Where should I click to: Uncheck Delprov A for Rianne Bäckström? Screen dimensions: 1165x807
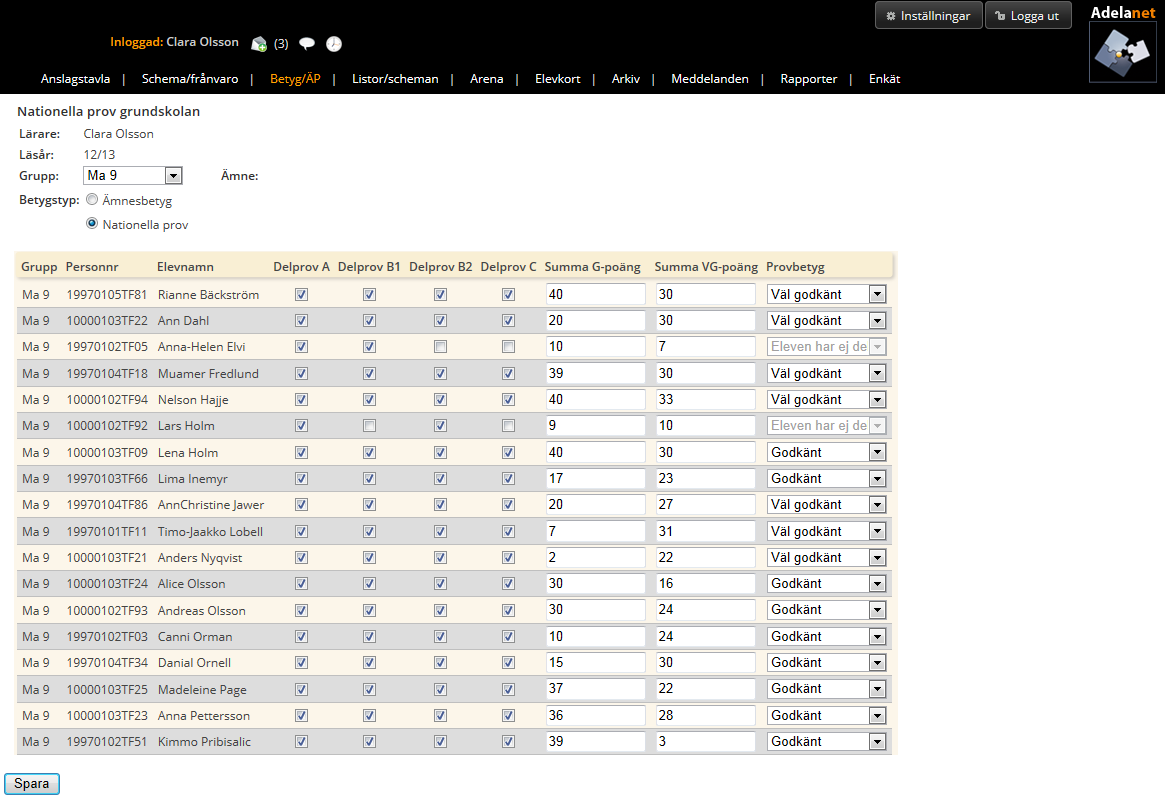click(x=302, y=294)
